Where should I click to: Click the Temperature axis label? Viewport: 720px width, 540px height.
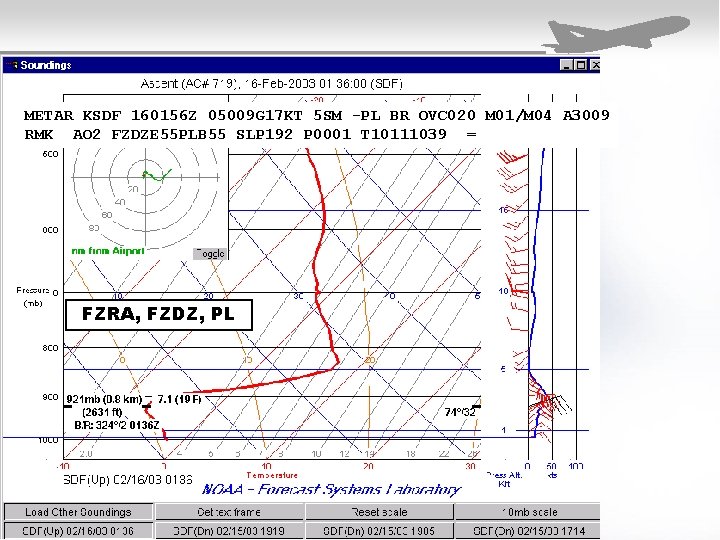click(272, 475)
